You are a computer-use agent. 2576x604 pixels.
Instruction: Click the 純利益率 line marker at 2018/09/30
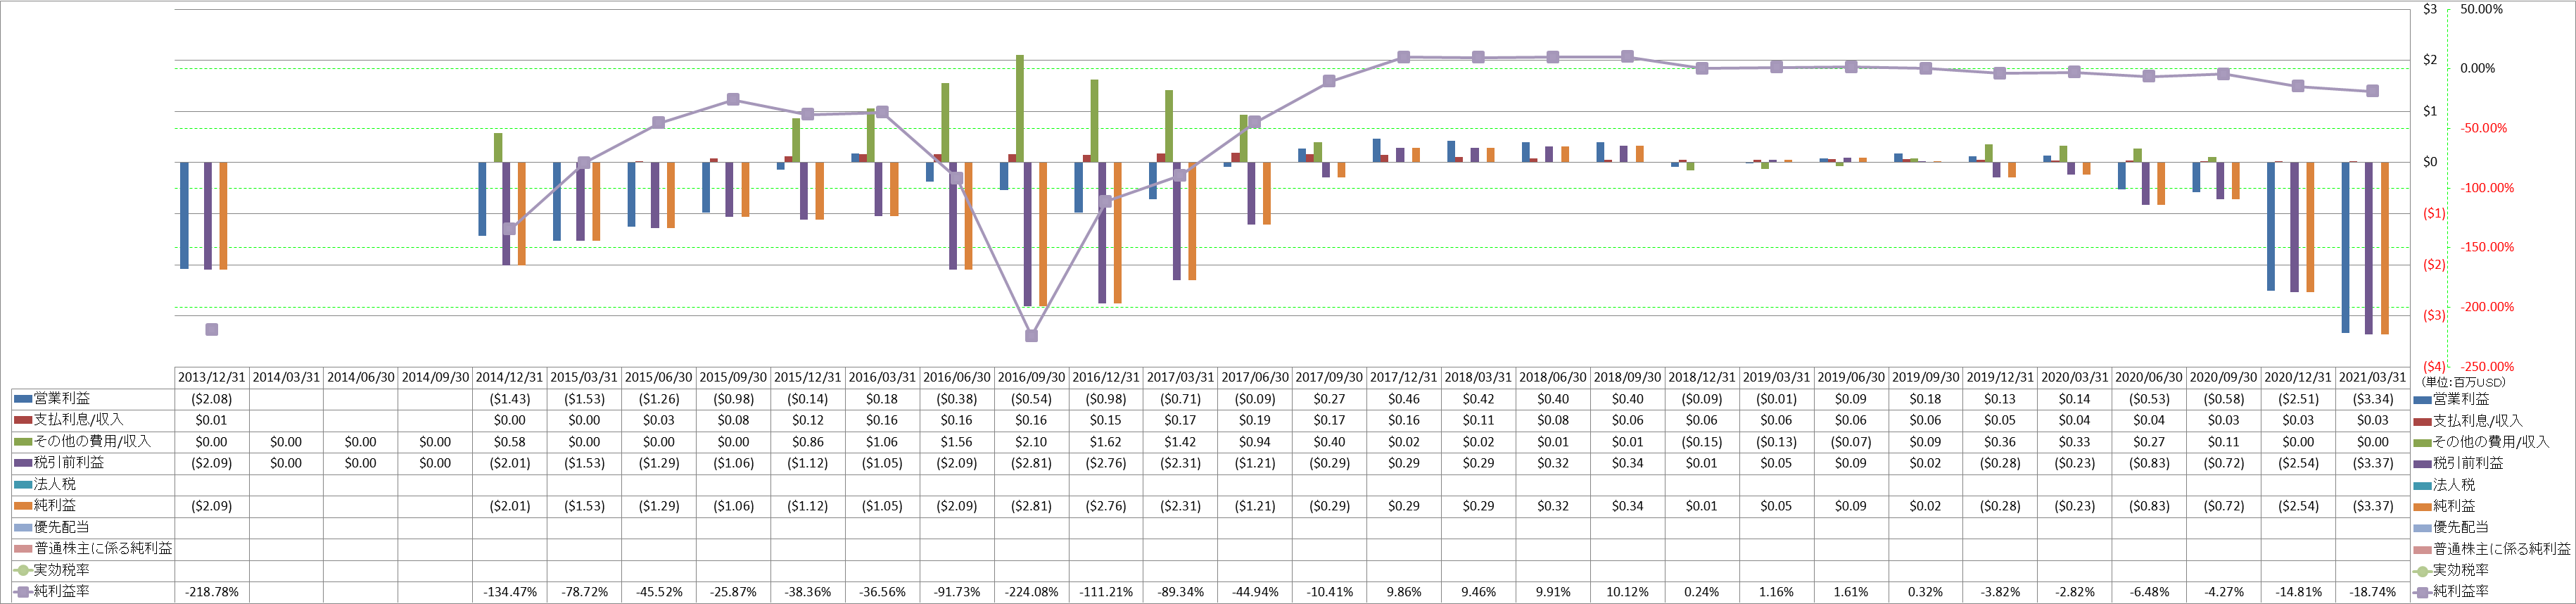coord(1627,57)
